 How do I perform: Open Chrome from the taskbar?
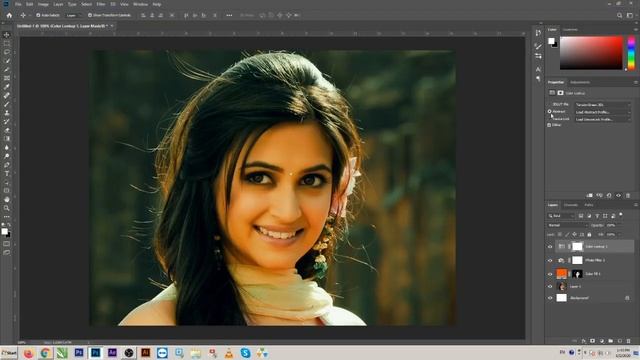pos(45,353)
